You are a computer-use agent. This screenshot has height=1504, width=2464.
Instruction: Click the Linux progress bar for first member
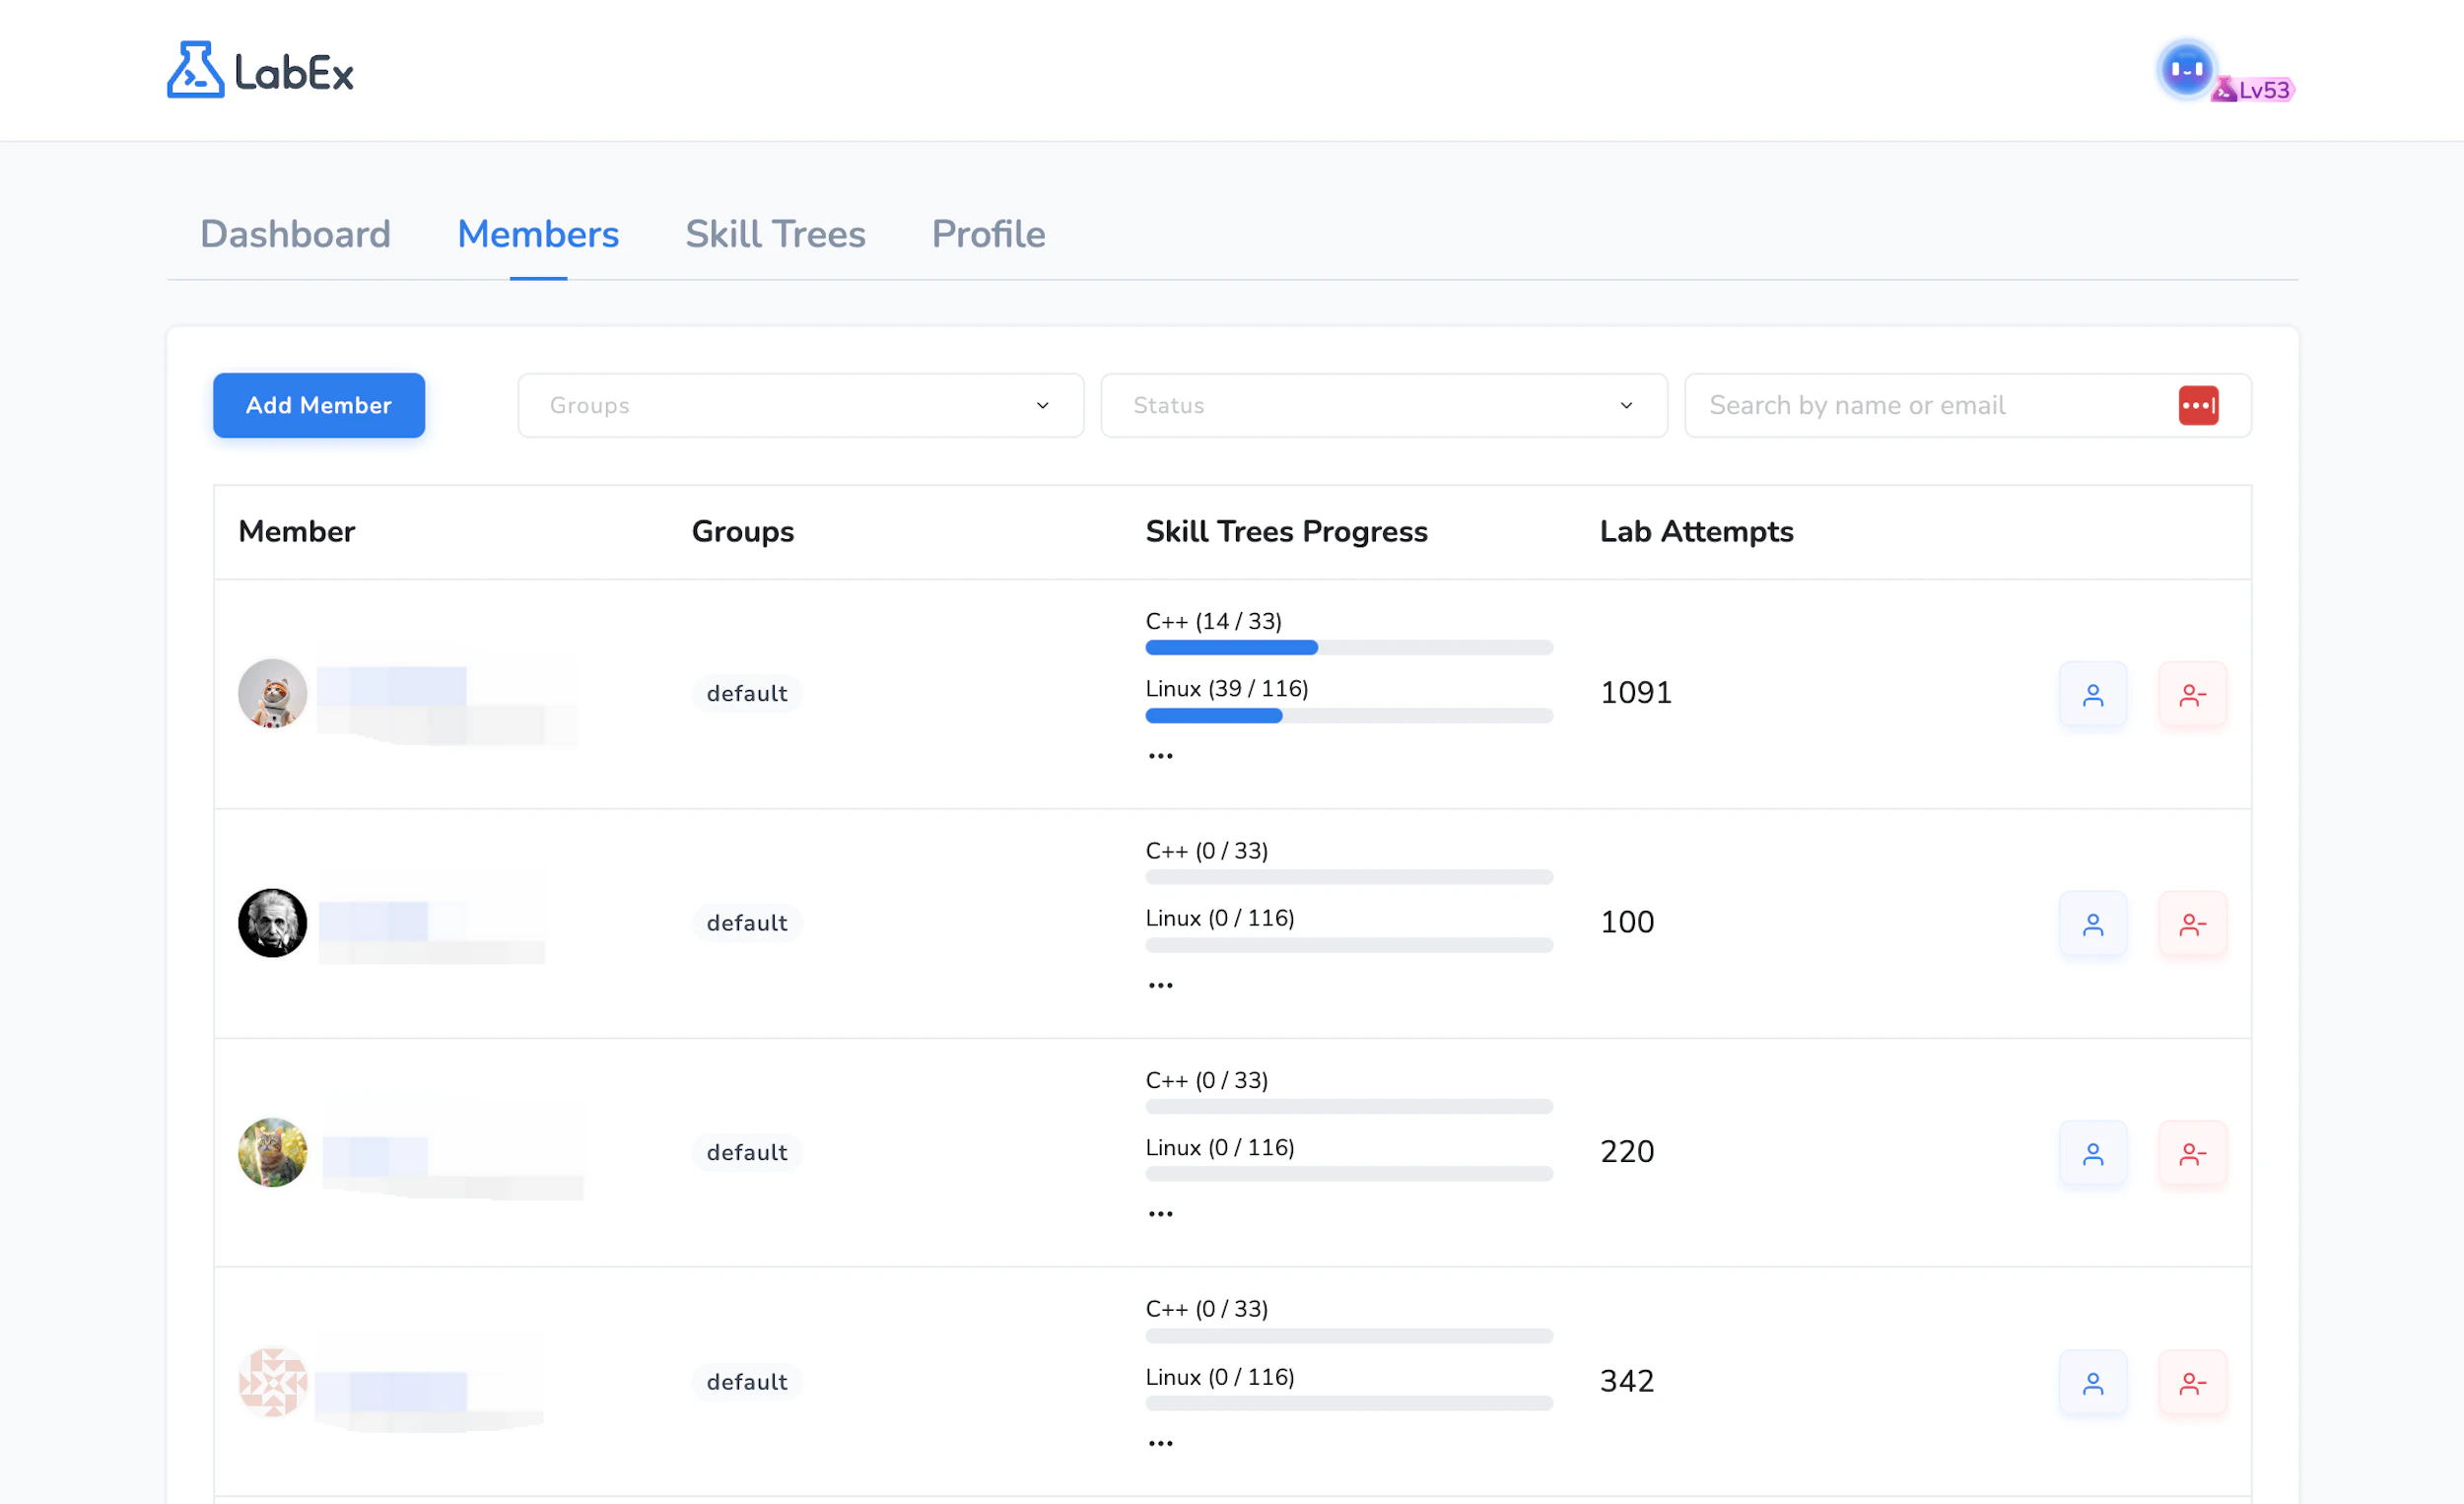1348,716
